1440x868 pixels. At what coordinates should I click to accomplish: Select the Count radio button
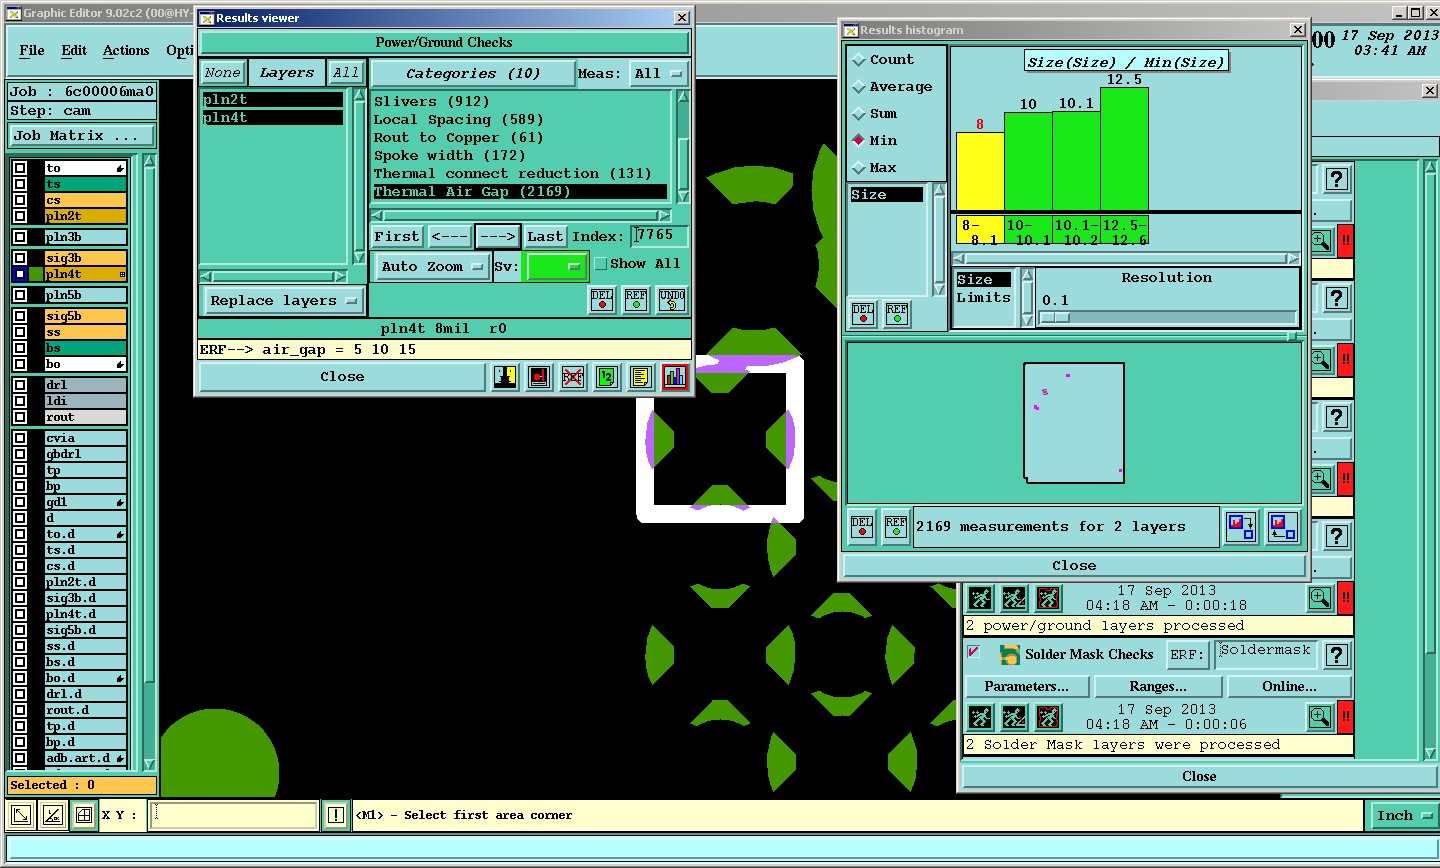(x=859, y=60)
